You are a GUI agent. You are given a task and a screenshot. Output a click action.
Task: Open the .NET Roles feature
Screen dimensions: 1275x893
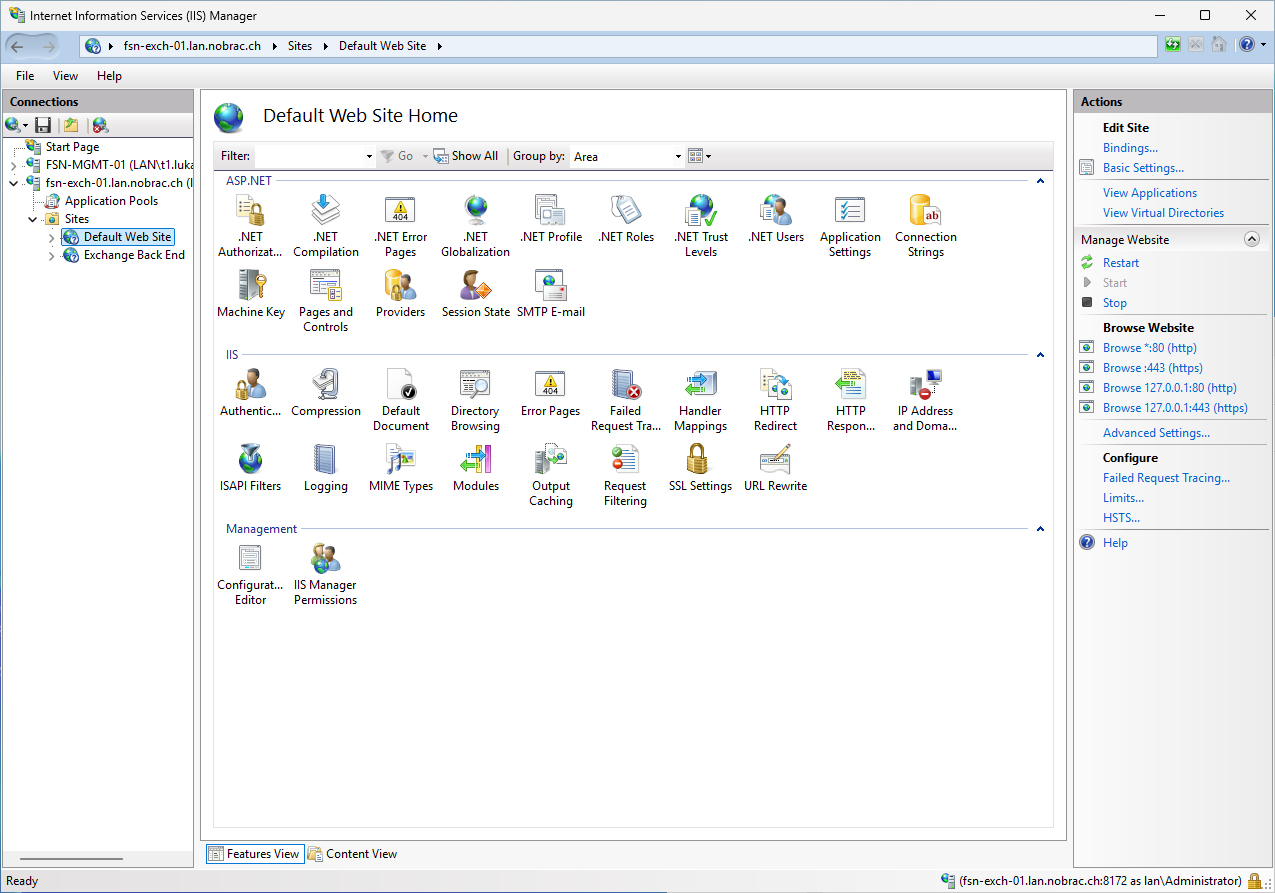tap(626, 219)
